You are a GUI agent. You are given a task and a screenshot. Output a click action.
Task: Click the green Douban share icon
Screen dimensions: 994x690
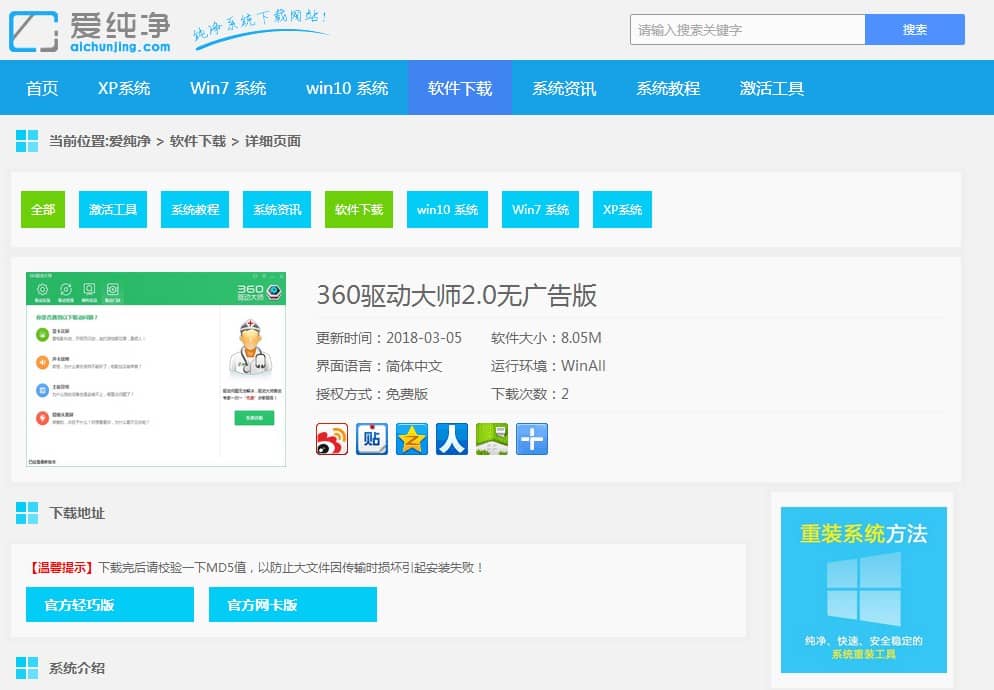[x=492, y=439]
